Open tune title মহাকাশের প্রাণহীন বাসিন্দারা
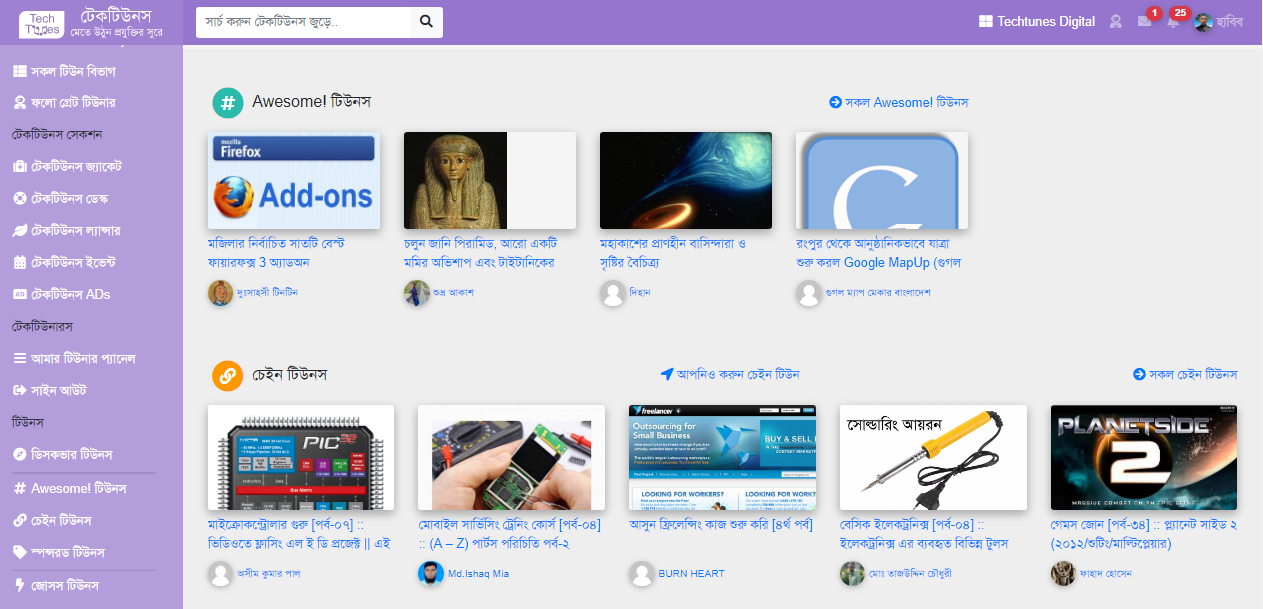Image resolution: width=1263 pixels, height=609 pixels. pyautogui.click(x=674, y=253)
